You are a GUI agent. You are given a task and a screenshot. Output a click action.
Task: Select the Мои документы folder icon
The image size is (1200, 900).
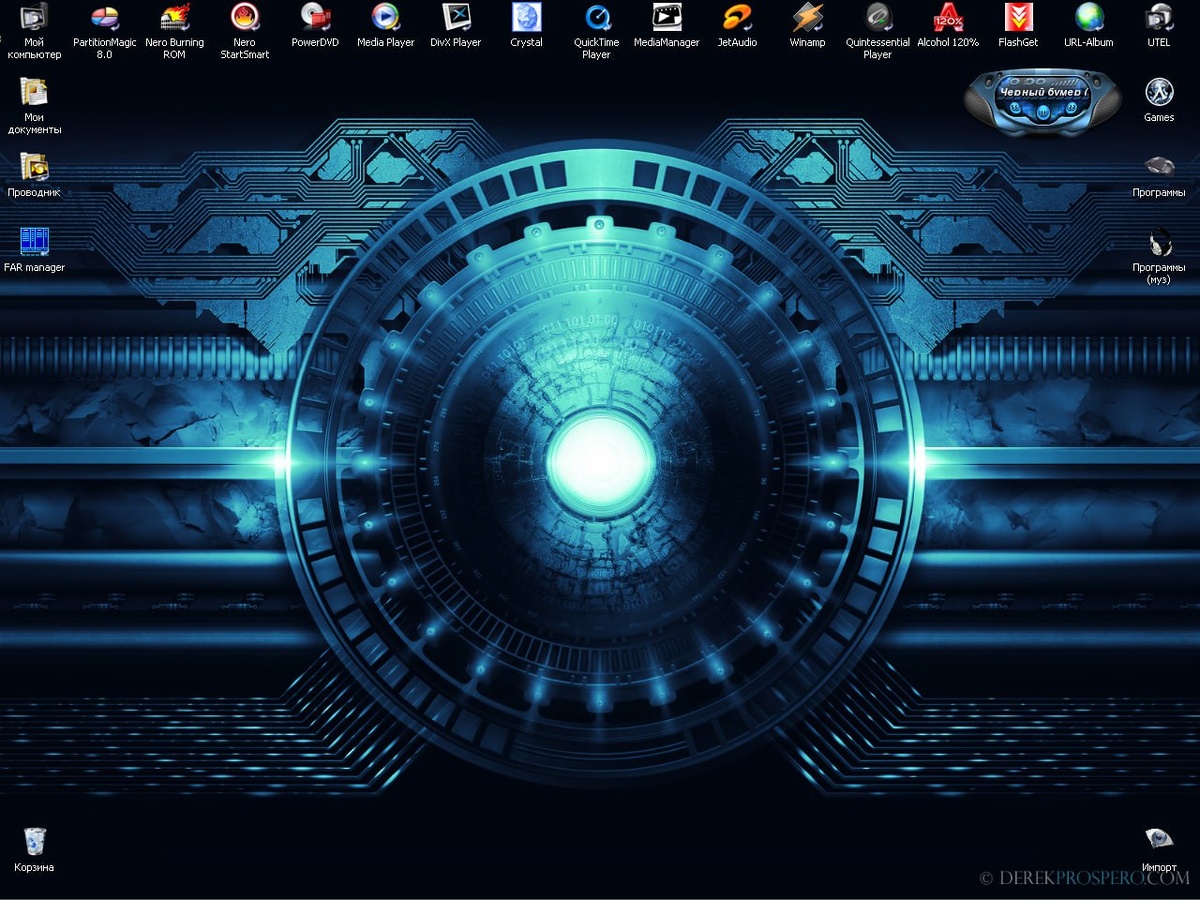[x=34, y=106]
